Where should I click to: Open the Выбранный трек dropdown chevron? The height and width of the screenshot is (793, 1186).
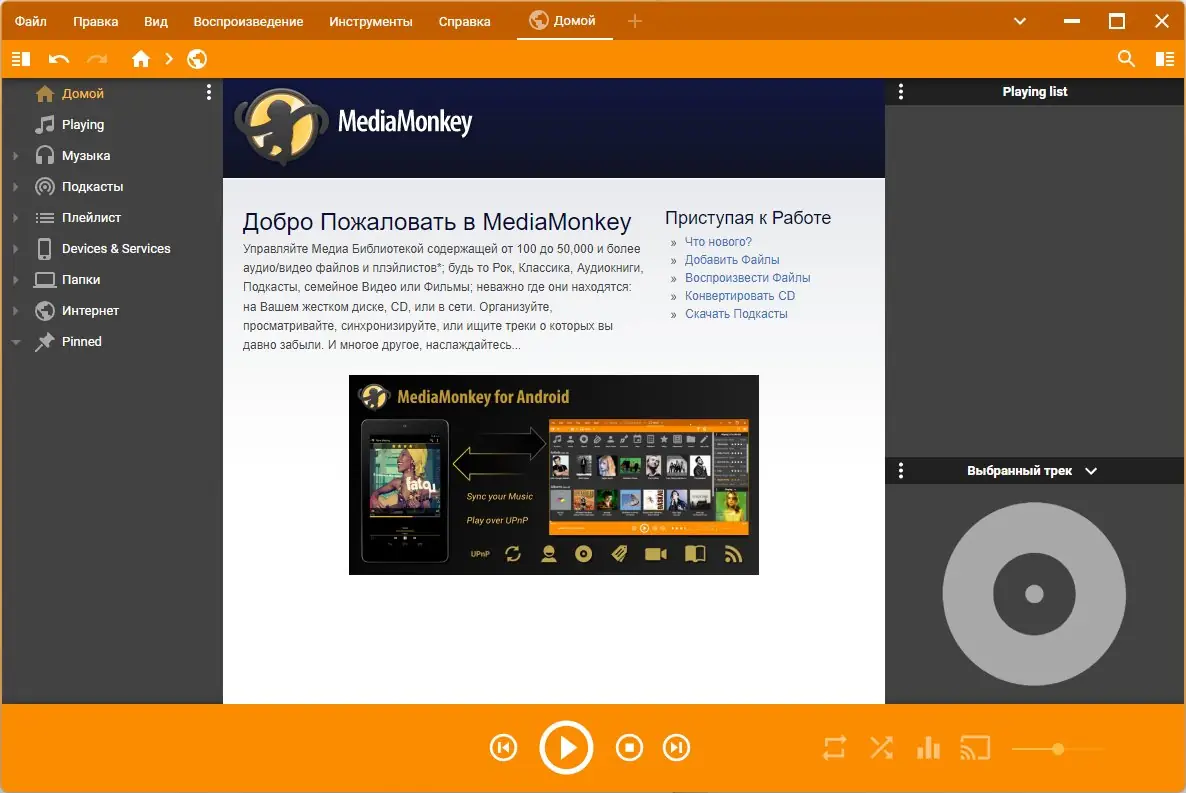coord(1091,471)
